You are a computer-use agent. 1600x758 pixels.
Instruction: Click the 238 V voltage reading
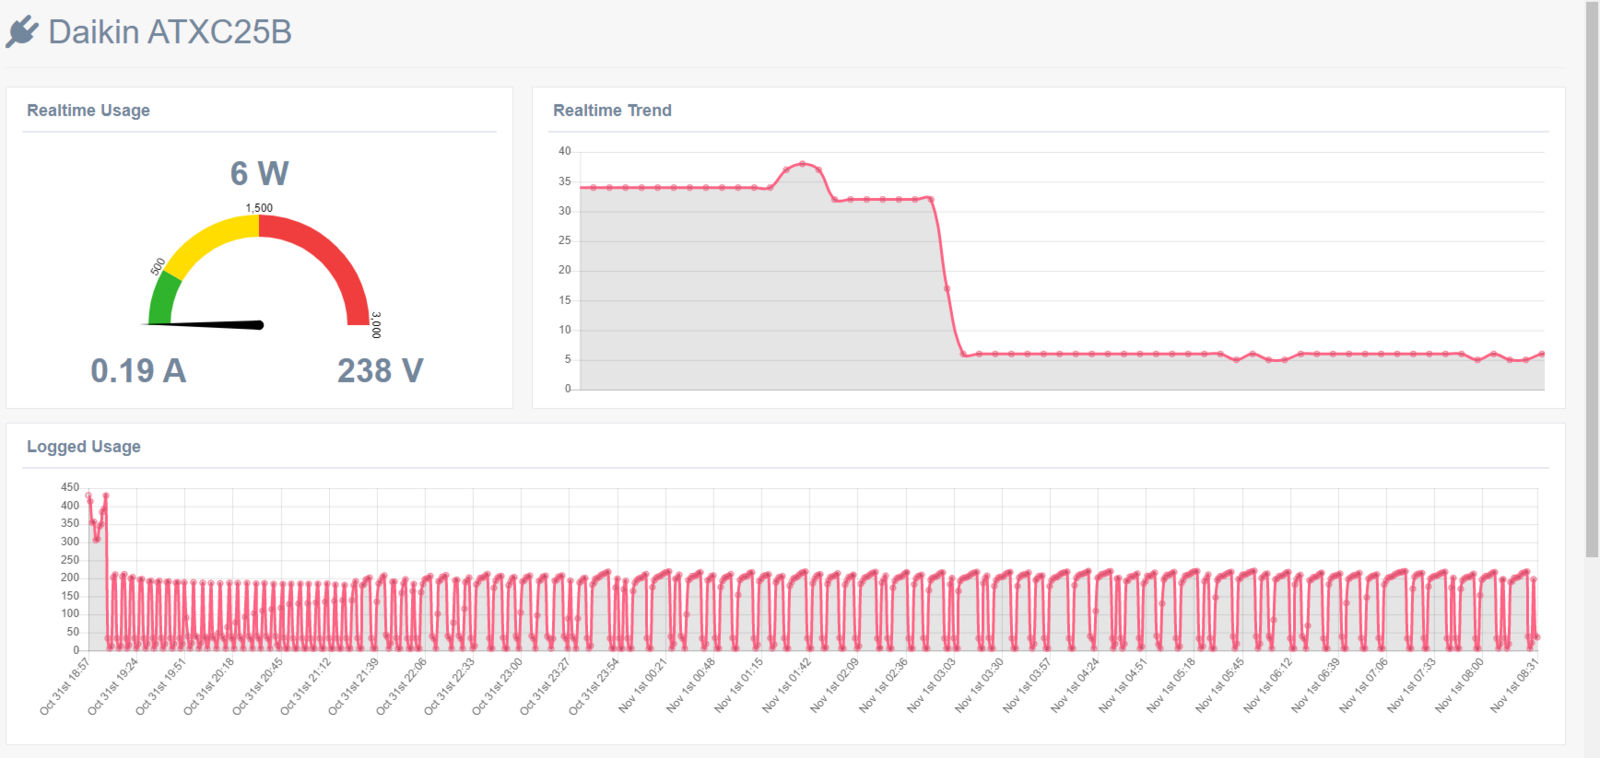point(380,371)
